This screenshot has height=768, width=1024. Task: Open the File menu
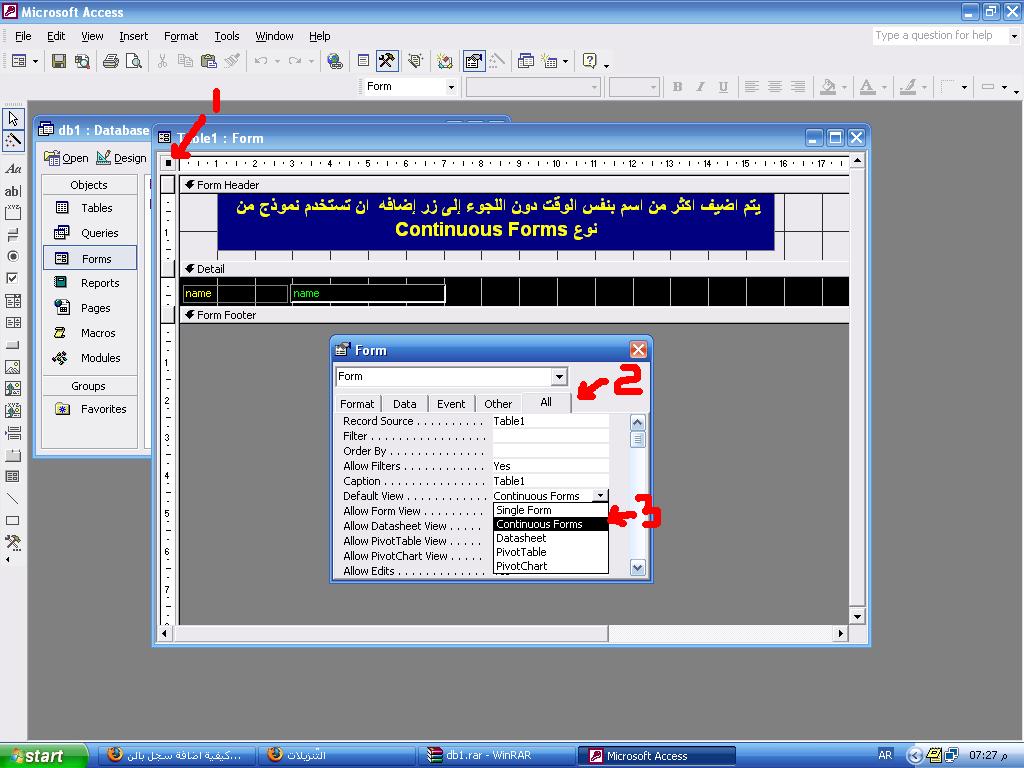pos(23,36)
